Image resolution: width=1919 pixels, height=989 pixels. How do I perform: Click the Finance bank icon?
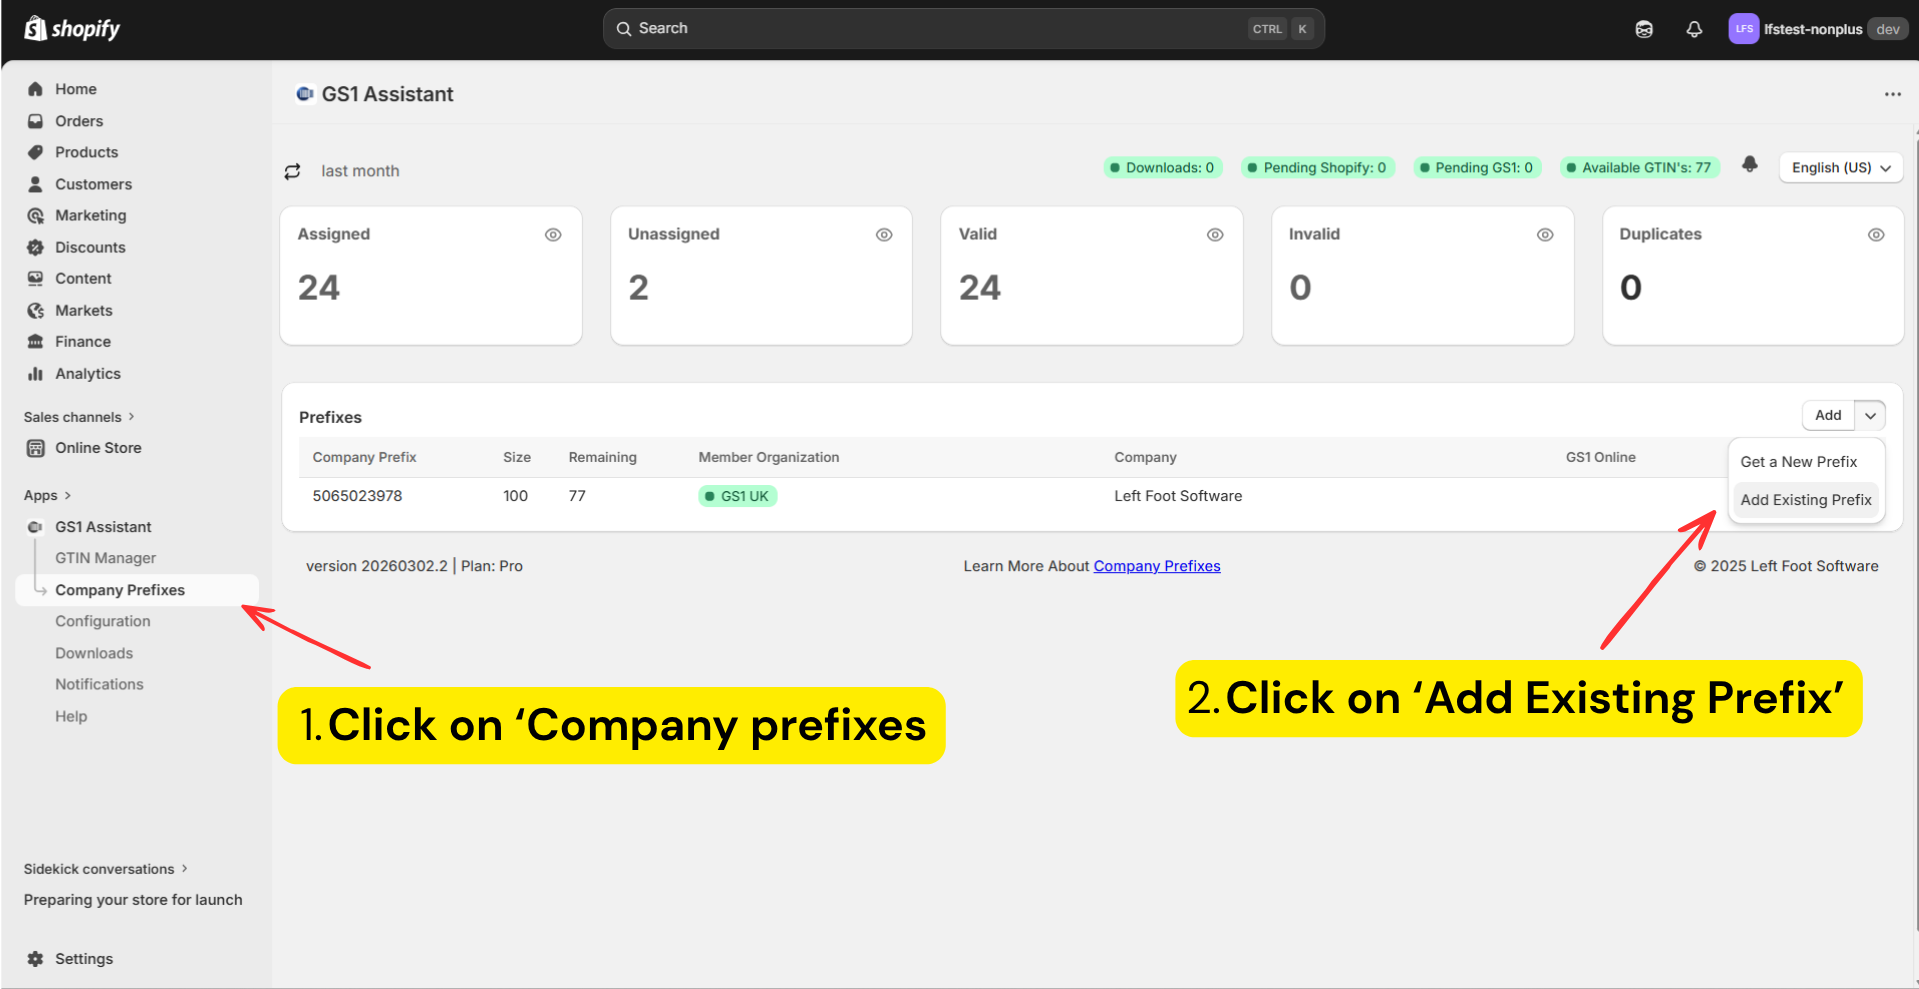36,341
